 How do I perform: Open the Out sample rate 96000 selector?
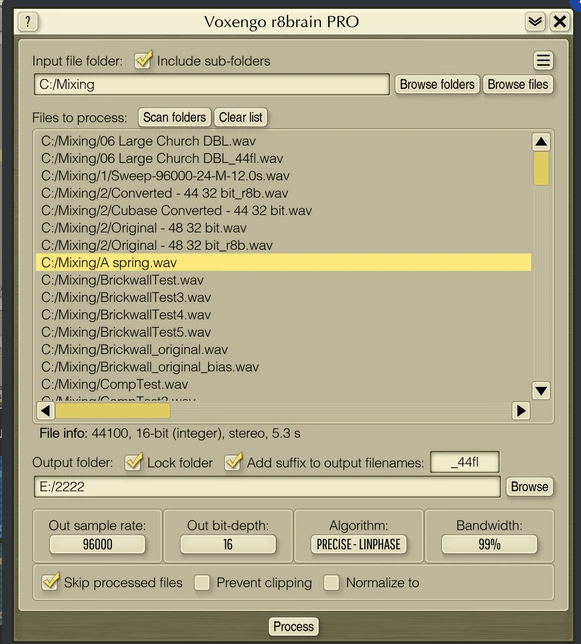click(x=97, y=544)
